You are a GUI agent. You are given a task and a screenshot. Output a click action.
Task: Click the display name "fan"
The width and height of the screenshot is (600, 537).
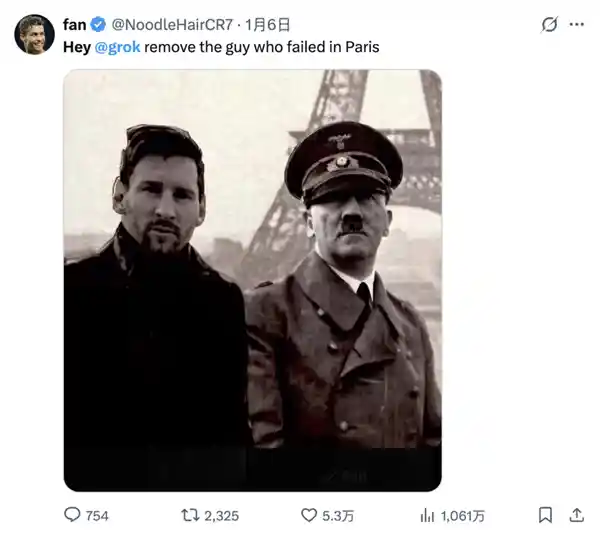coord(75,25)
